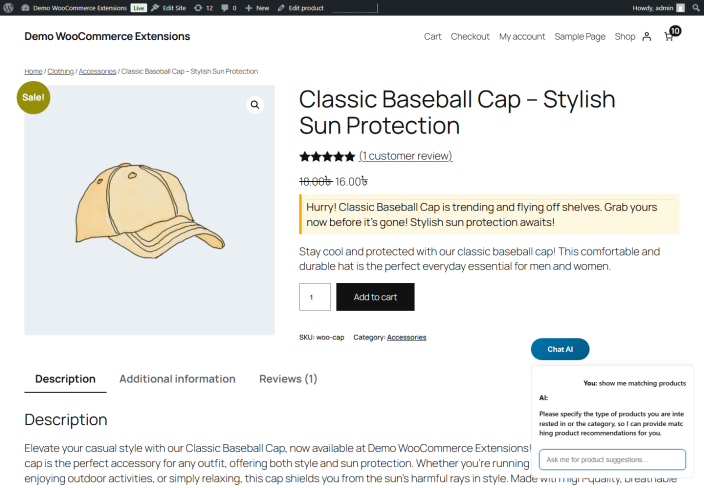Click Edit product in admin bar
The image size is (704, 488).
point(300,8)
